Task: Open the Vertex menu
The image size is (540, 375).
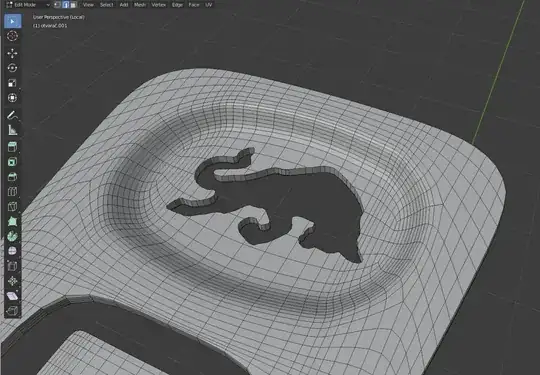Action: tap(158, 4)
